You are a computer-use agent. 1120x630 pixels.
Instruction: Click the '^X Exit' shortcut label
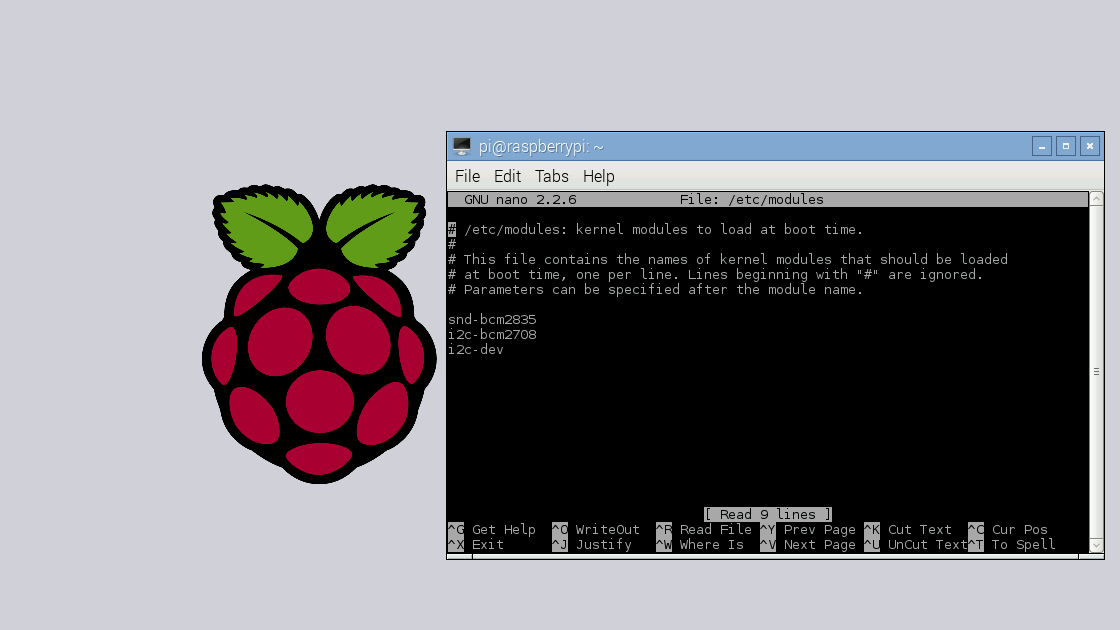click(476, 544)
